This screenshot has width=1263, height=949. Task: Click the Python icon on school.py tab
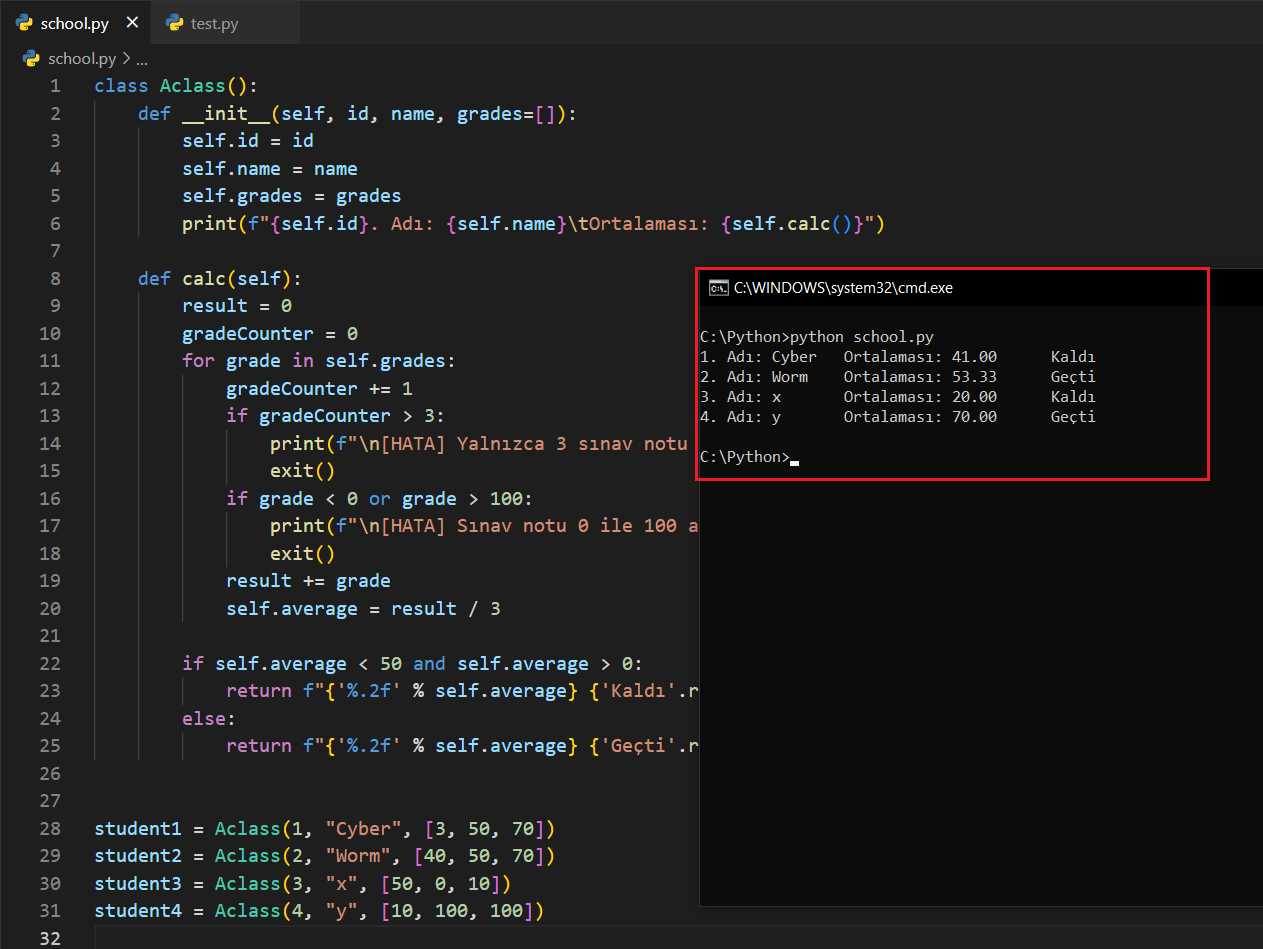[25, 23]
